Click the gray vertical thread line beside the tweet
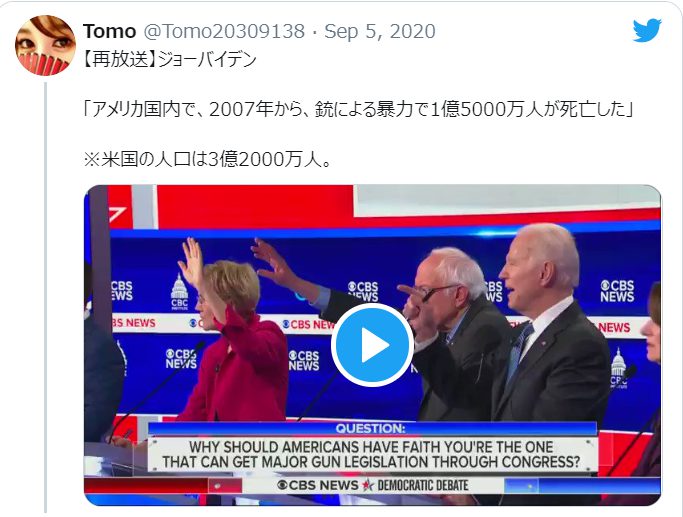The image size is (683, 517). [45, 297]
